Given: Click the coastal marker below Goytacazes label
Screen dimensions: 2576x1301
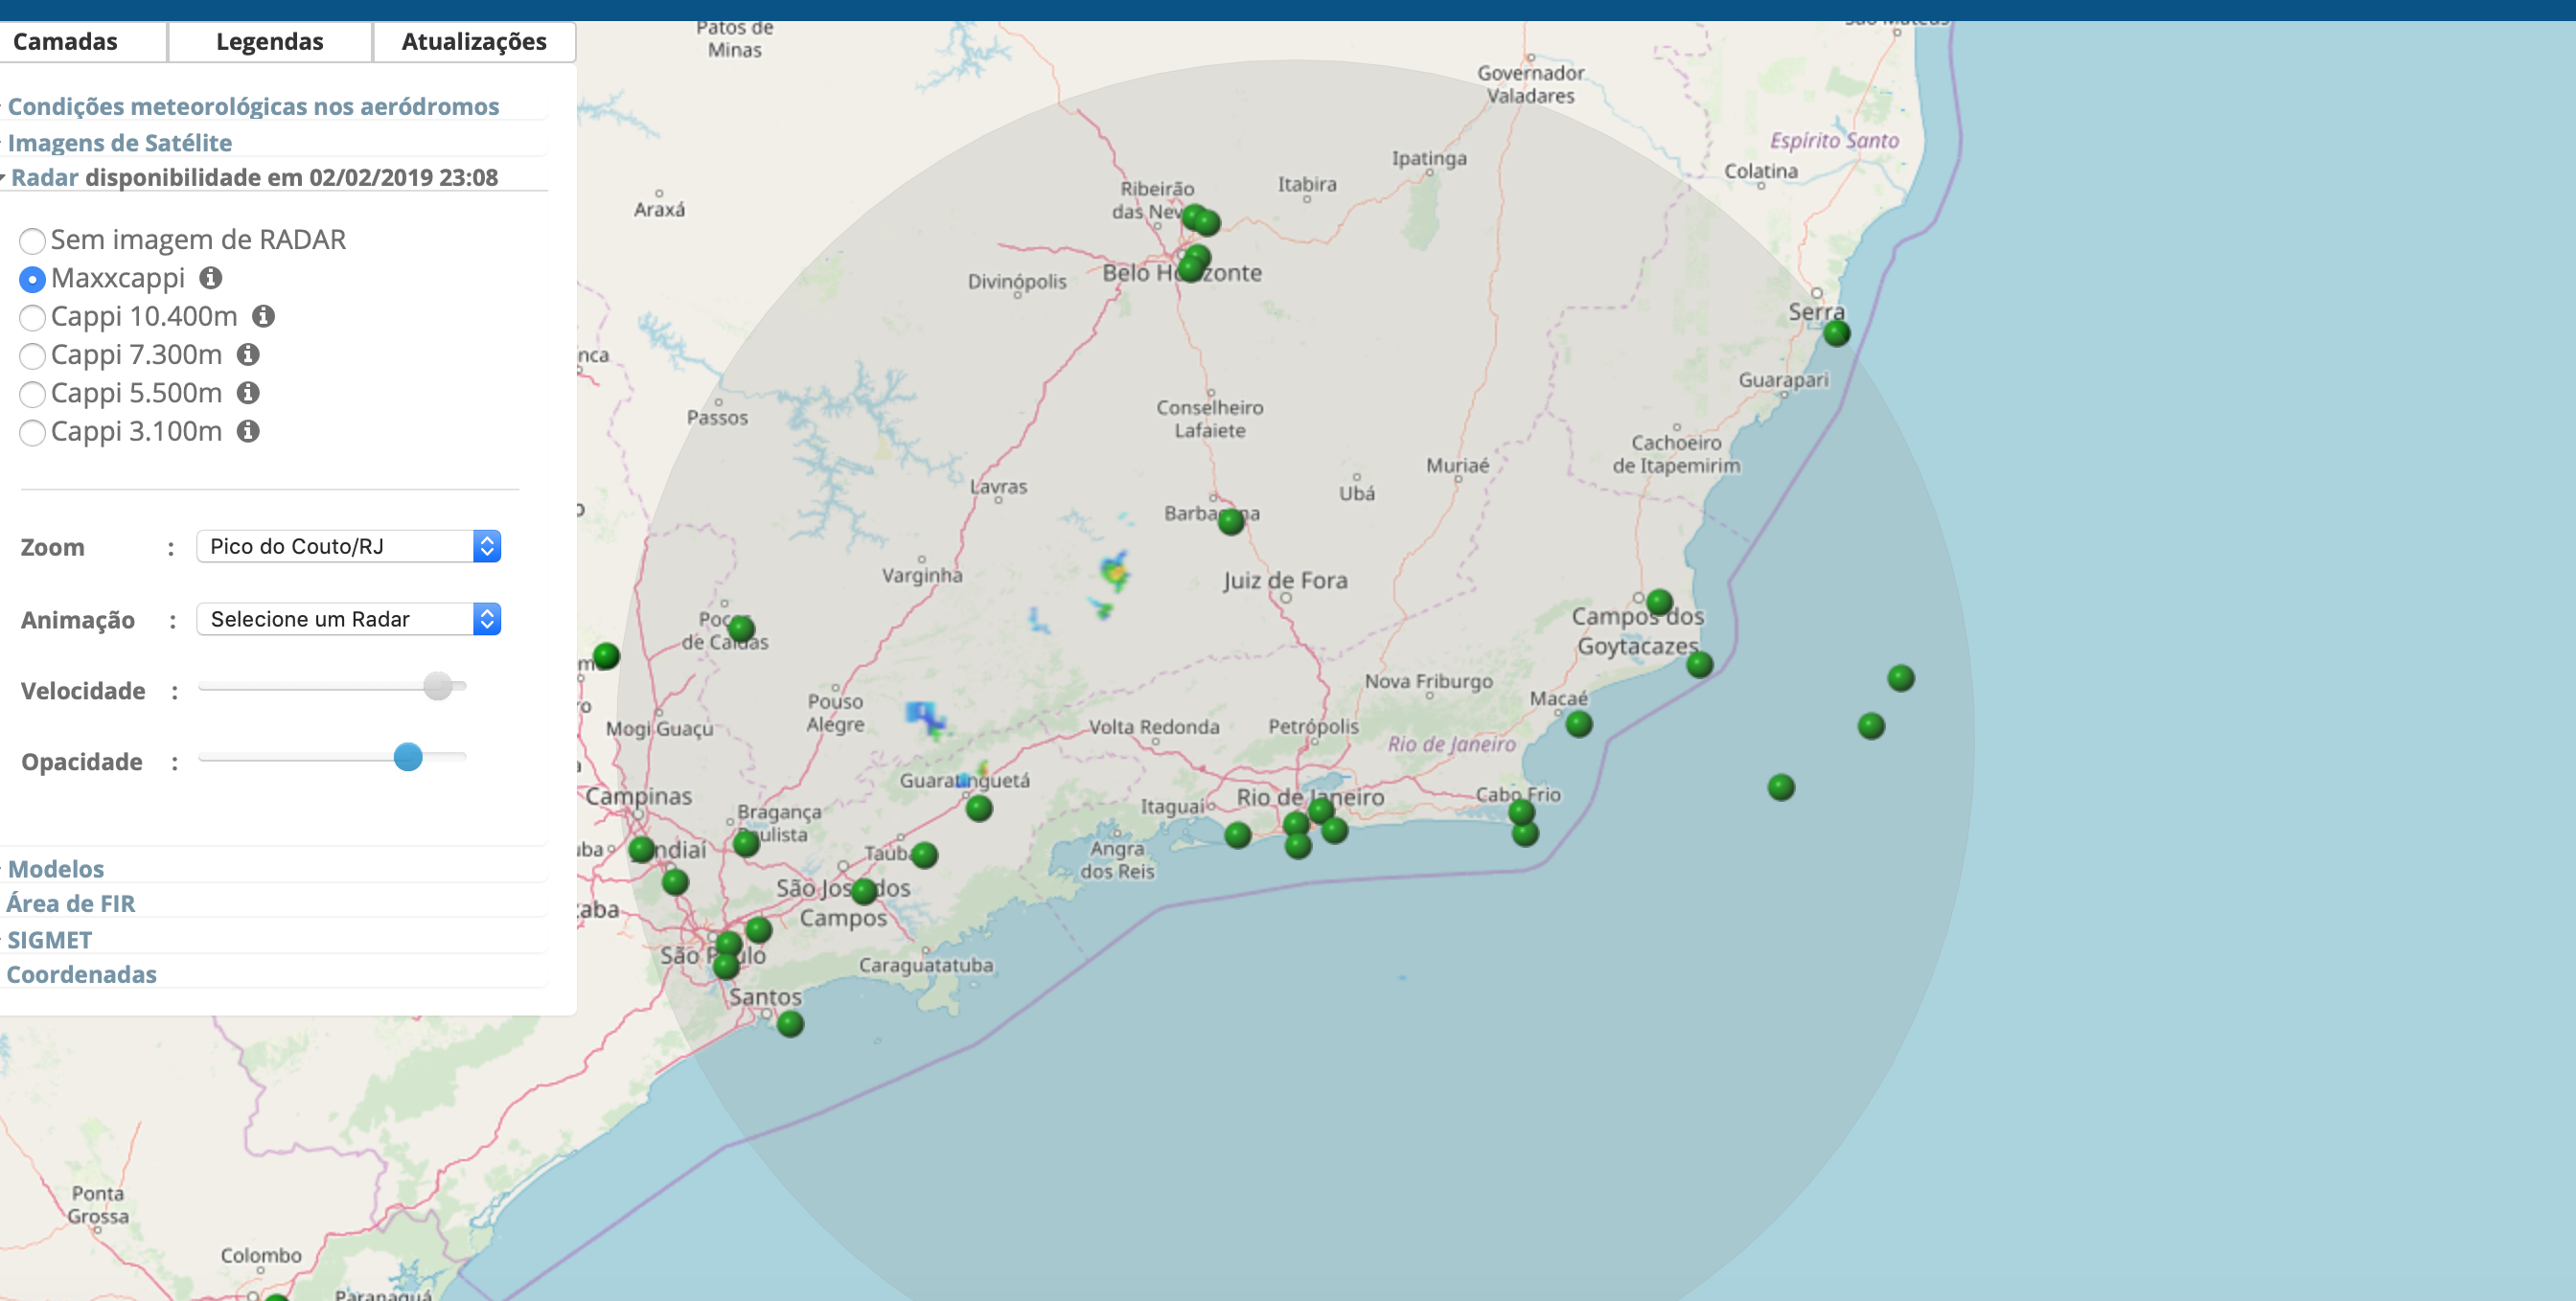Looking at the screenshot, I should [x=1699, y=664].
